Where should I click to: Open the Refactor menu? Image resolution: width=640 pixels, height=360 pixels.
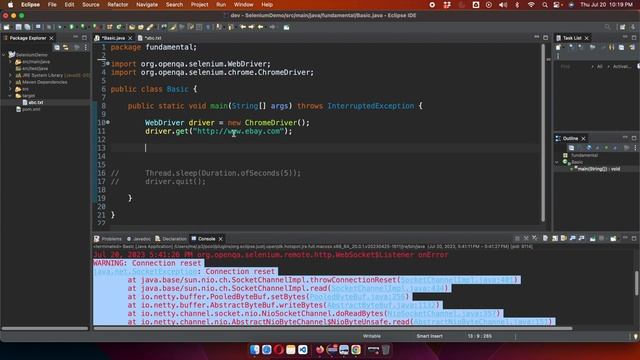118,4
